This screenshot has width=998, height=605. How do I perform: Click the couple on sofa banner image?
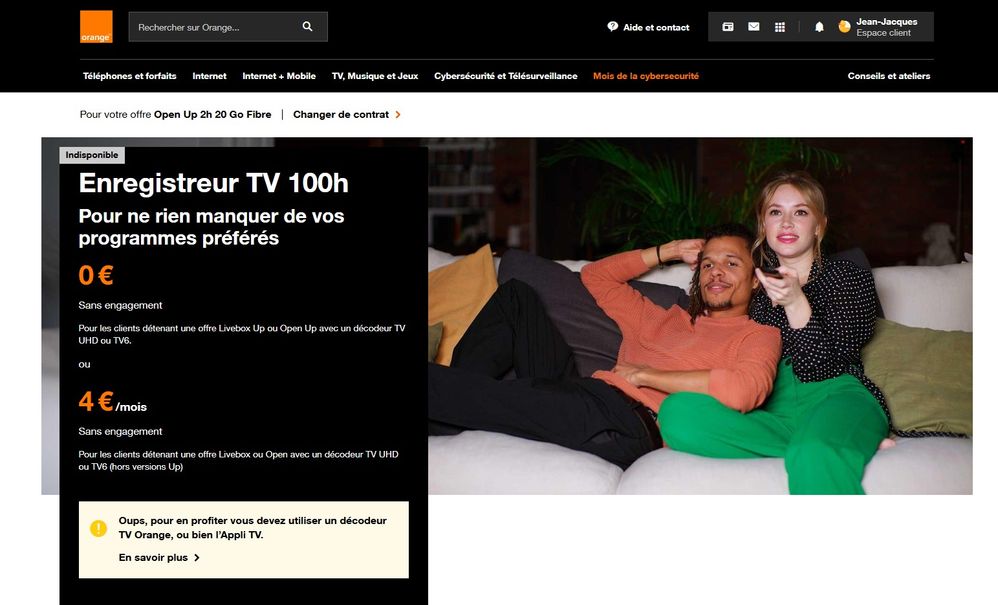point(700,316)
